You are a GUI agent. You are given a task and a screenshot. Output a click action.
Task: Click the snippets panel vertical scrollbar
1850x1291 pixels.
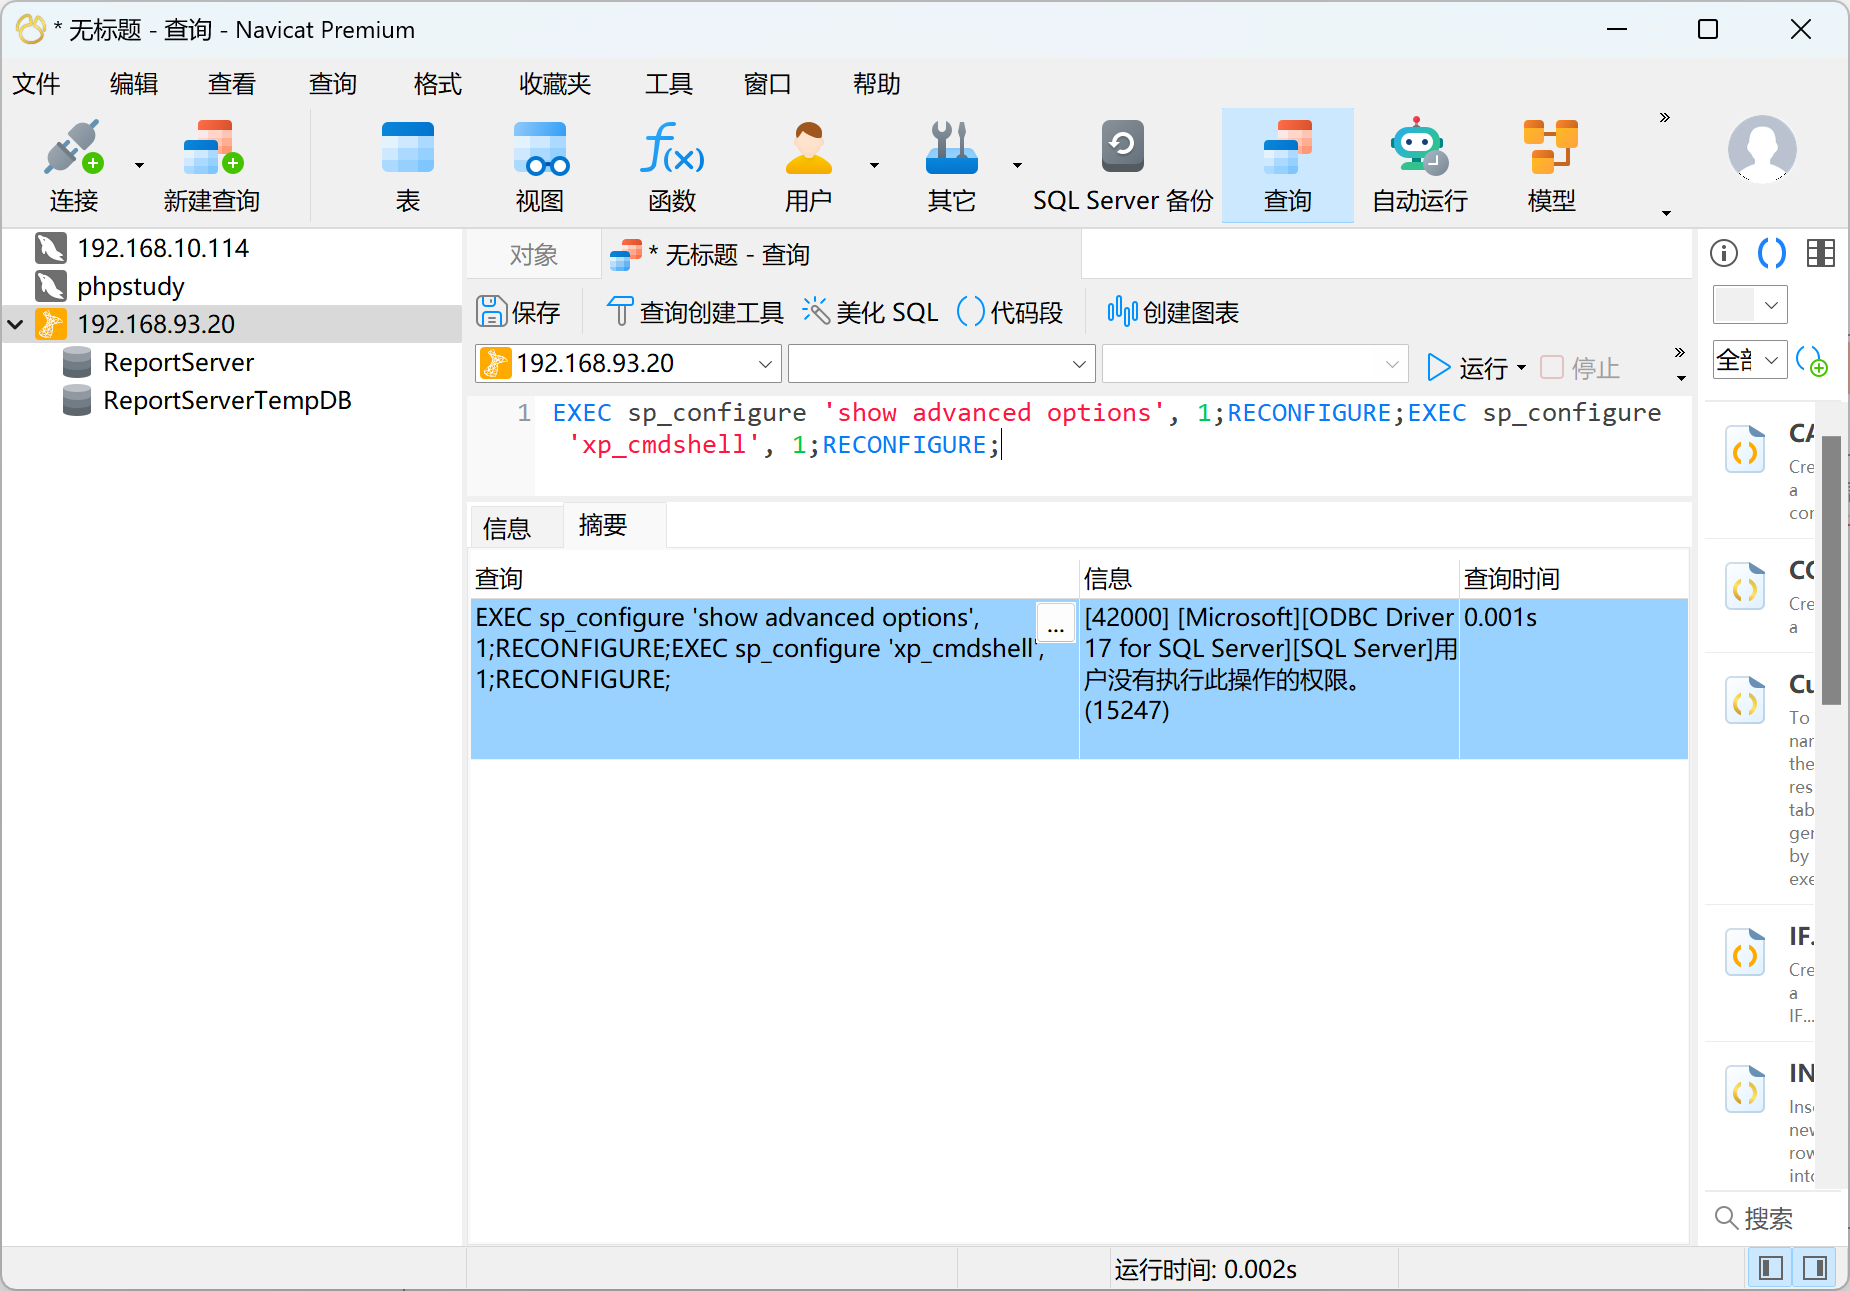(x=1831, y=570)
